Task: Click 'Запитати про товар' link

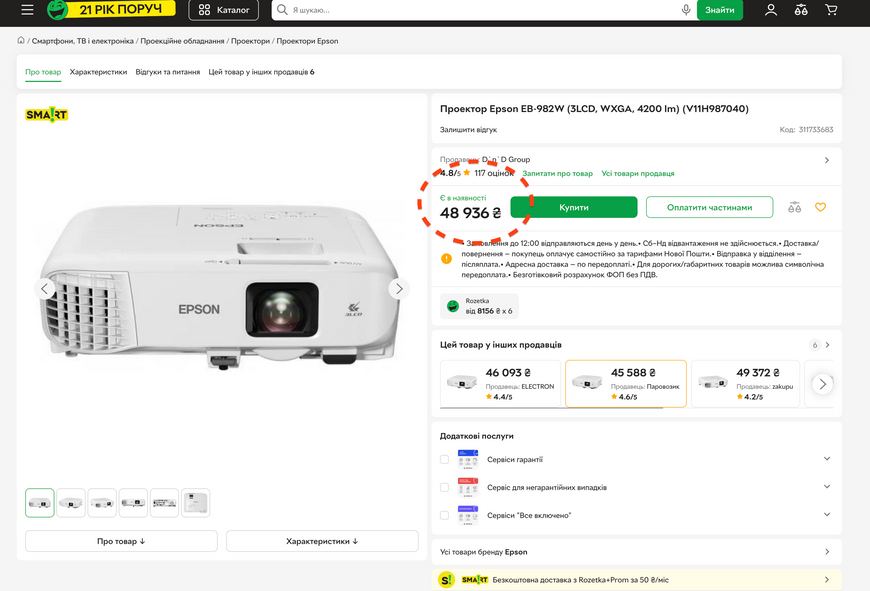Action: 558,174
